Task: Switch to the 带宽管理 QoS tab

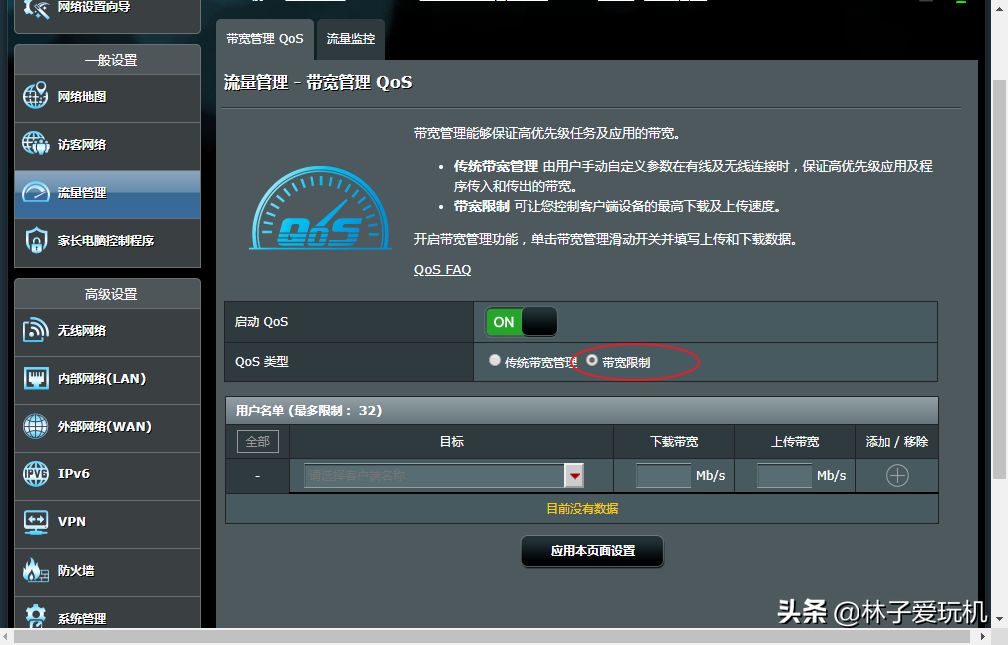Action: click(265, 39)
